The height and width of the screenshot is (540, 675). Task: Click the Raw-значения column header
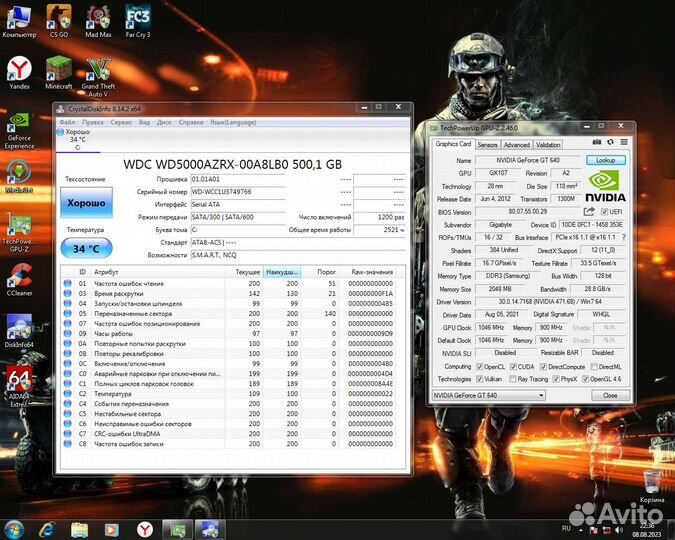click(x=372, y=272)
